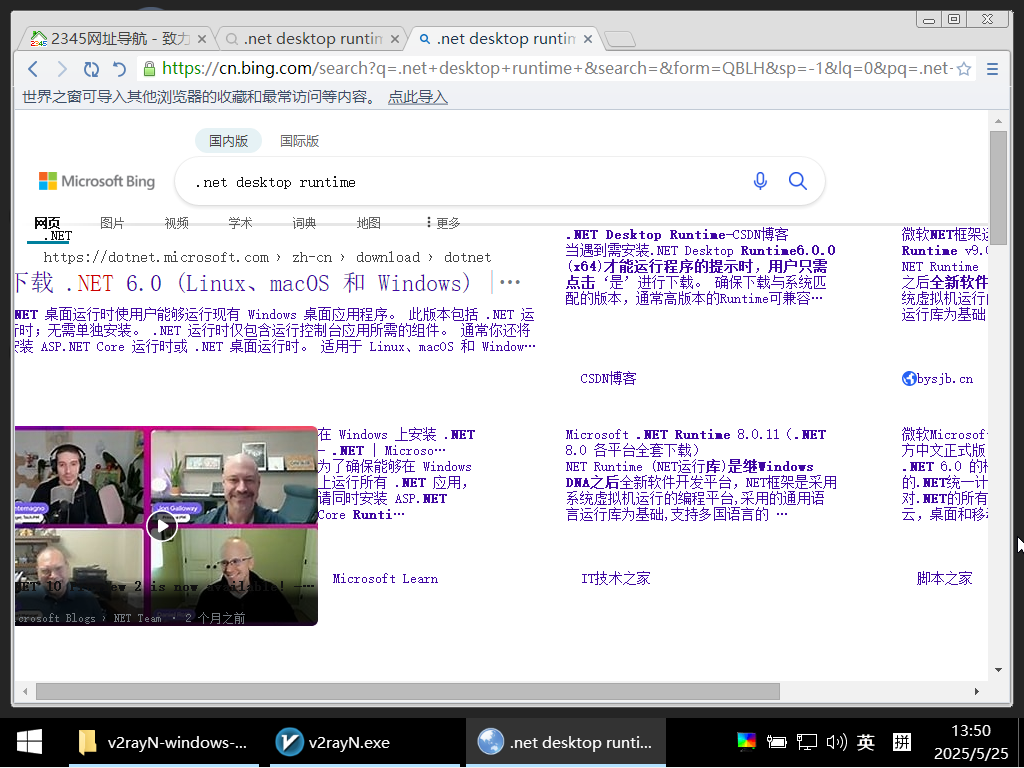Screen dimensions: 1024x768
Task: Select the 网页 results tab
Action: coord(47,223)
